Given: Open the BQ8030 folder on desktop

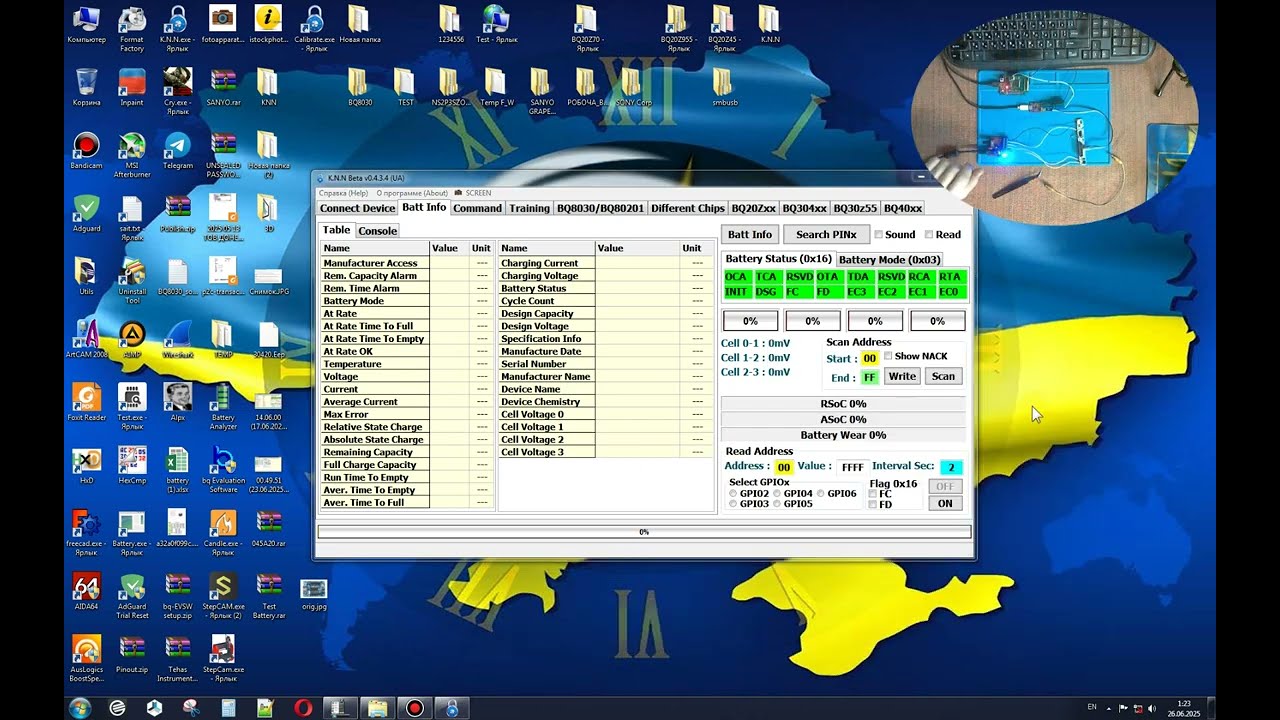Looking at the screenshot, I should pos(360,88).
